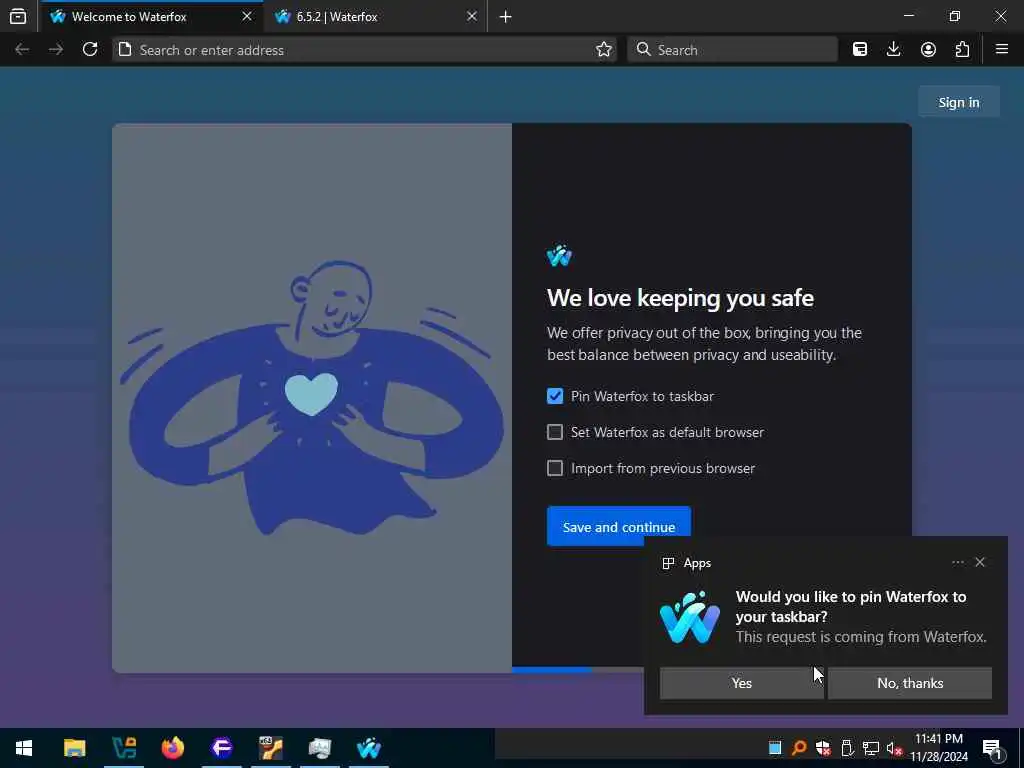Open the hamburger application menu

[x=1002, y=50]
